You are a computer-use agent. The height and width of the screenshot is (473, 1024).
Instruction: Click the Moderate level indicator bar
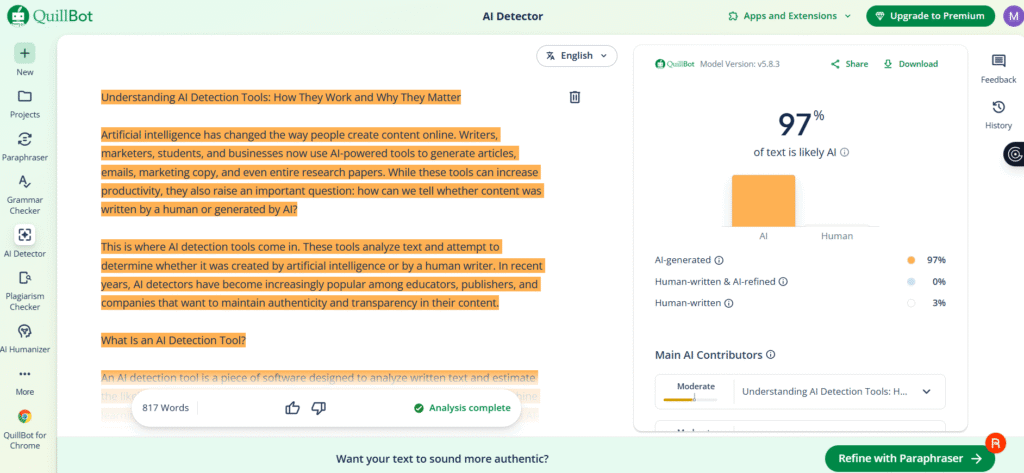[x=690, y=399]
